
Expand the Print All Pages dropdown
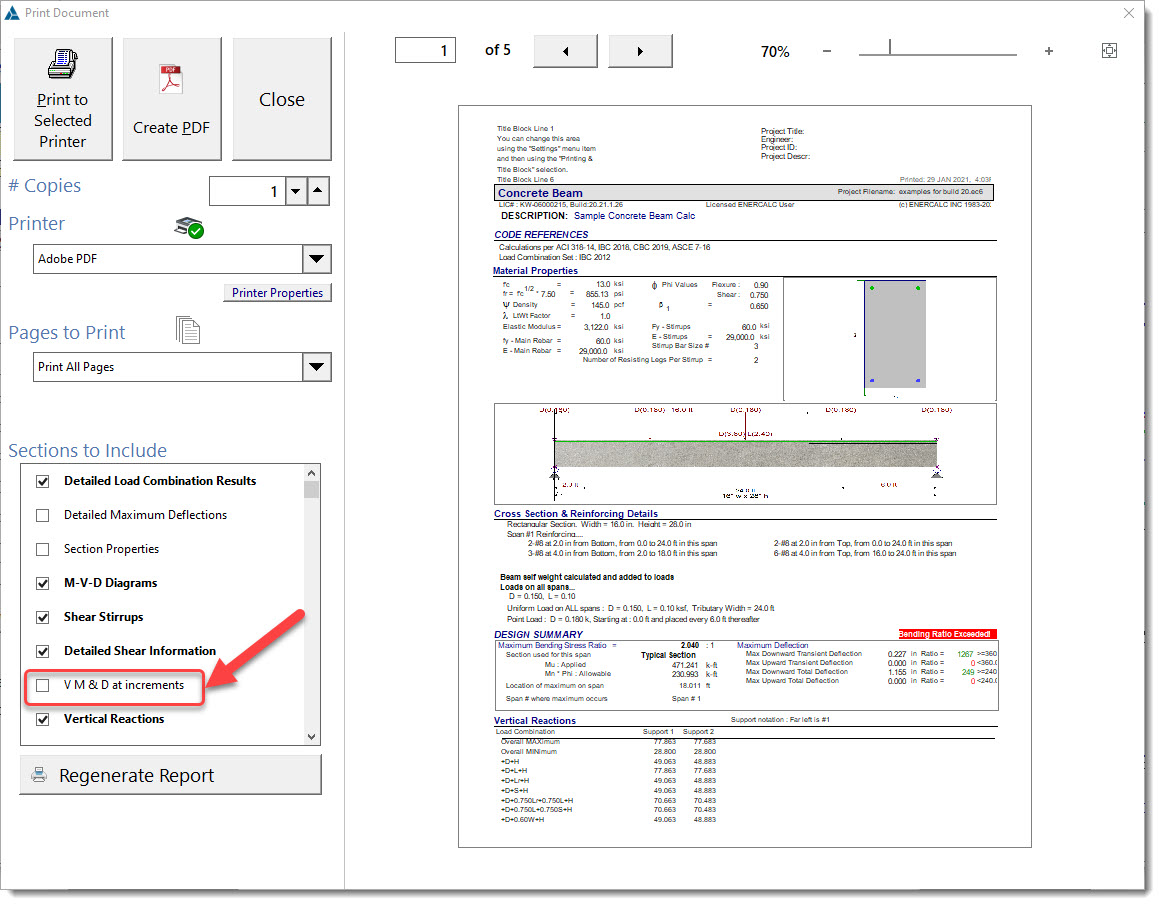click(x=316, y=367)
